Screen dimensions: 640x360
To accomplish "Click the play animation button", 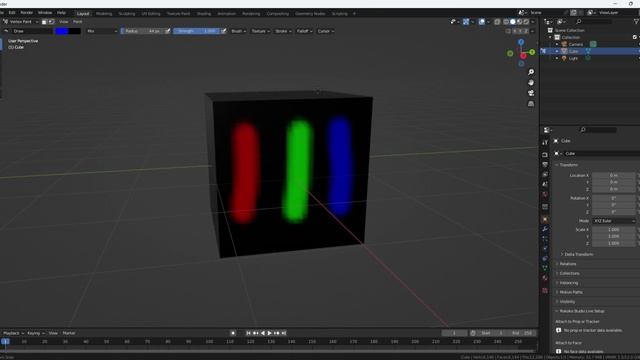I will click(x=270, y=333).
